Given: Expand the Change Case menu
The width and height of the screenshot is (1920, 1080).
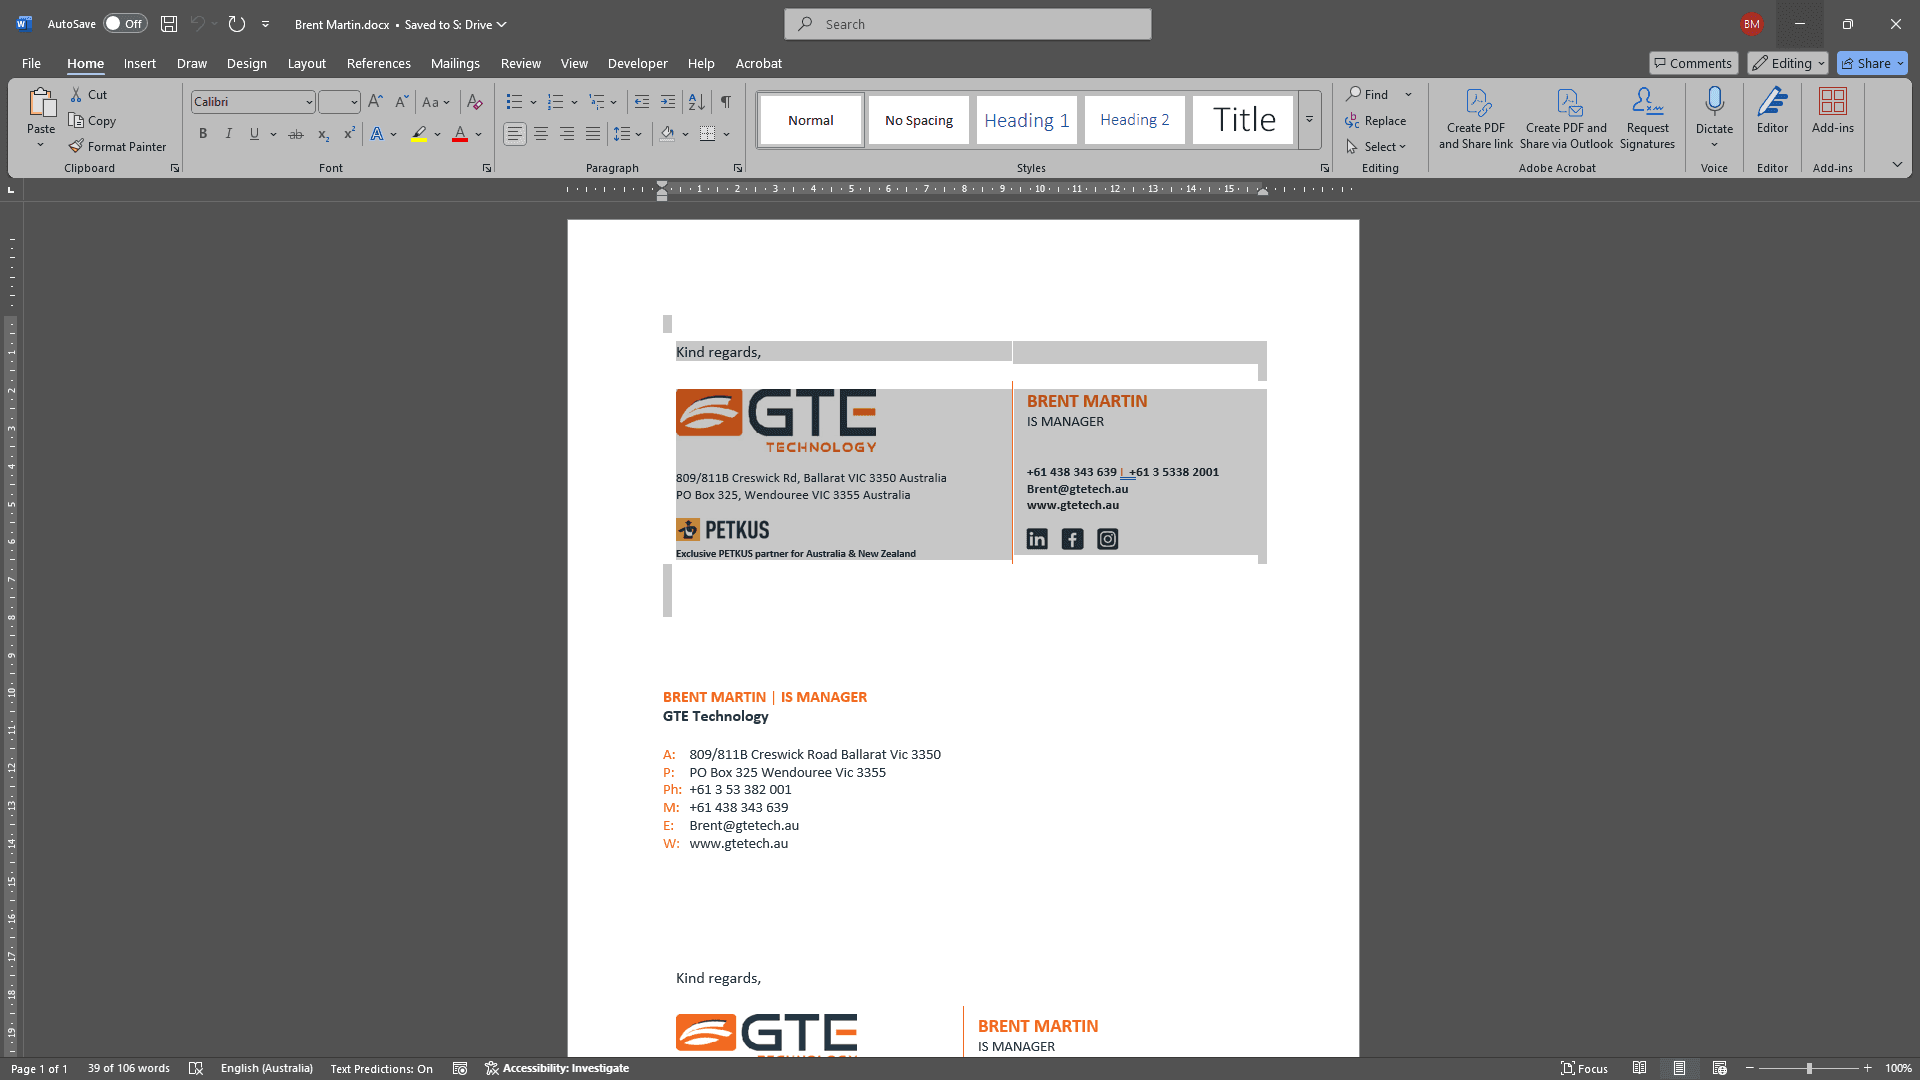Looking at the screenshot, I should pos(435,101).
